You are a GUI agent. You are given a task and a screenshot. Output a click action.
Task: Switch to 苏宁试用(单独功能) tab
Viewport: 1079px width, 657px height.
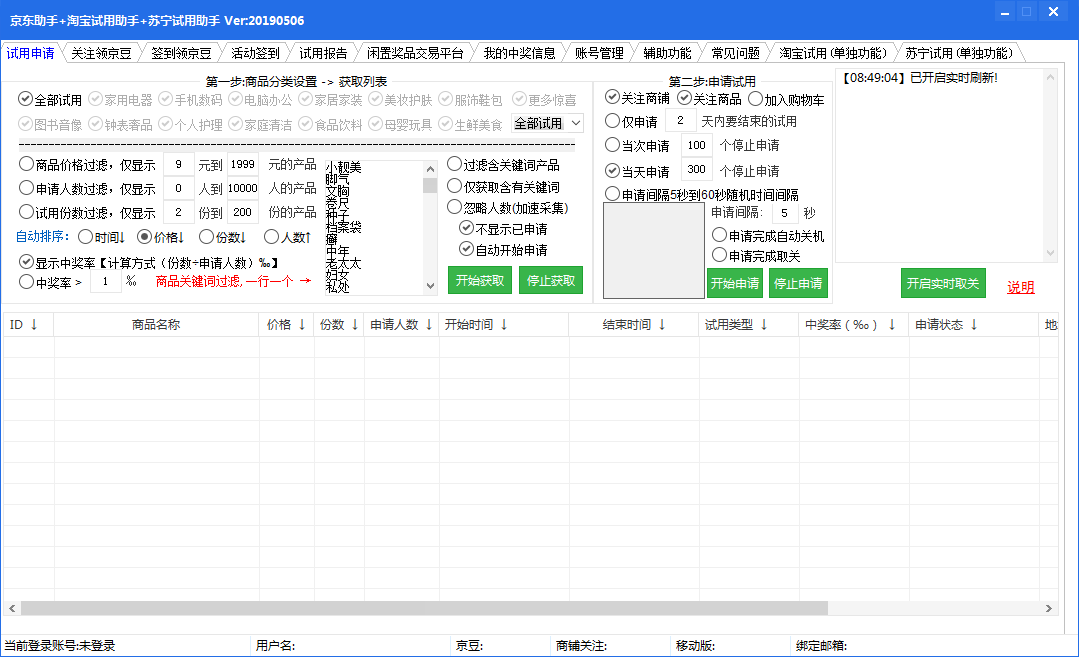tap(959, 53)
